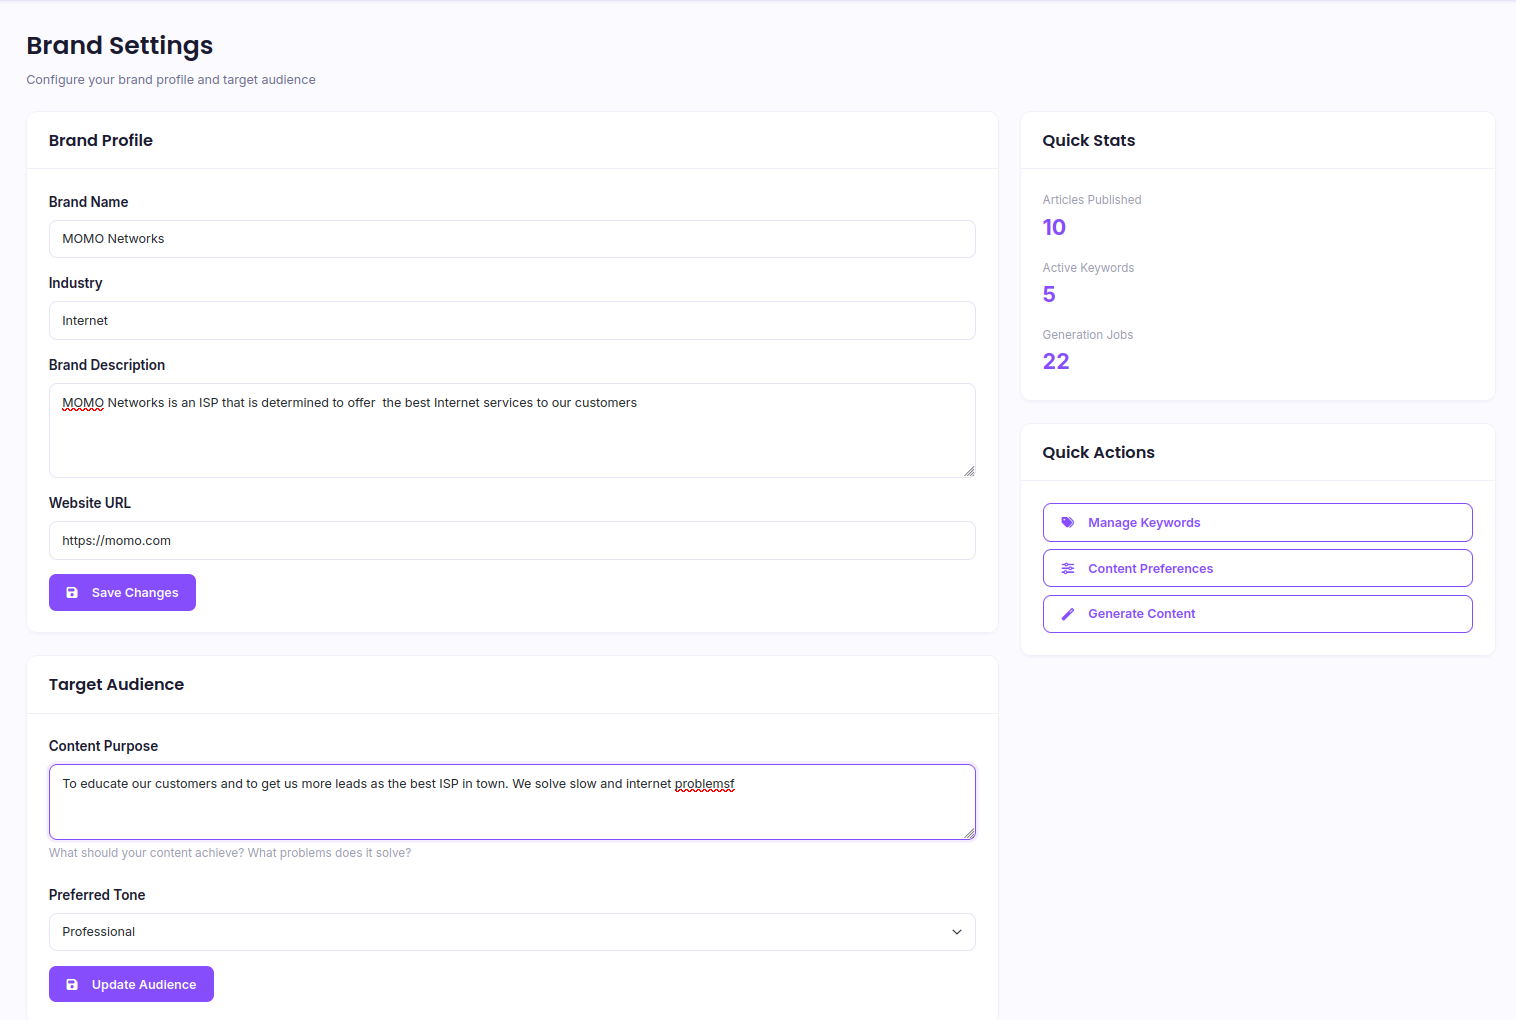1516x1020 pixels.
Task: Click the Brand Name input field
Action: [512, 239]
